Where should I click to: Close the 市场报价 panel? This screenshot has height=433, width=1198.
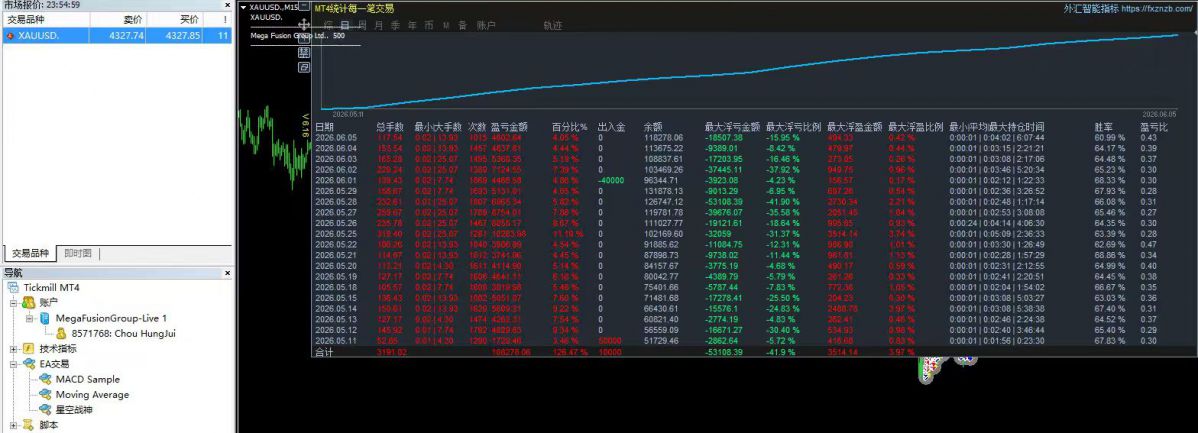pyautogui.click(x=227, y=5)
